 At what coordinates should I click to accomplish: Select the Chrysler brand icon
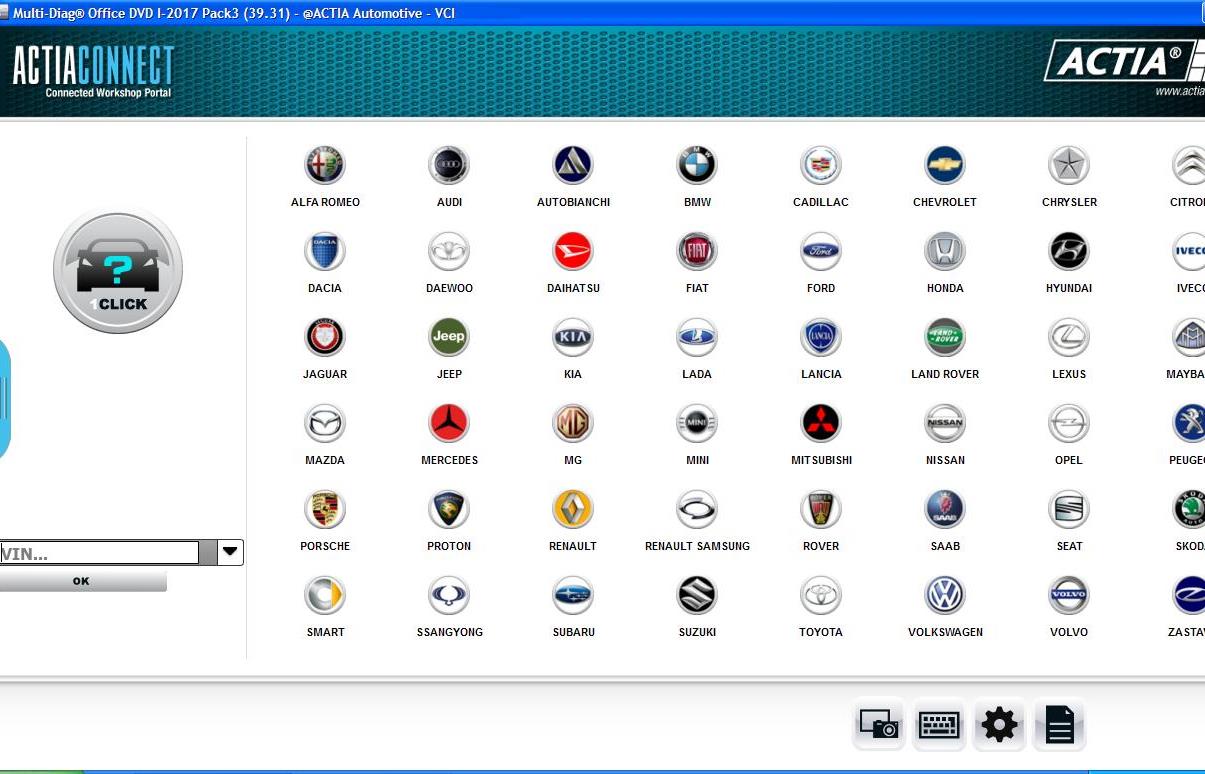point(1069,165)
